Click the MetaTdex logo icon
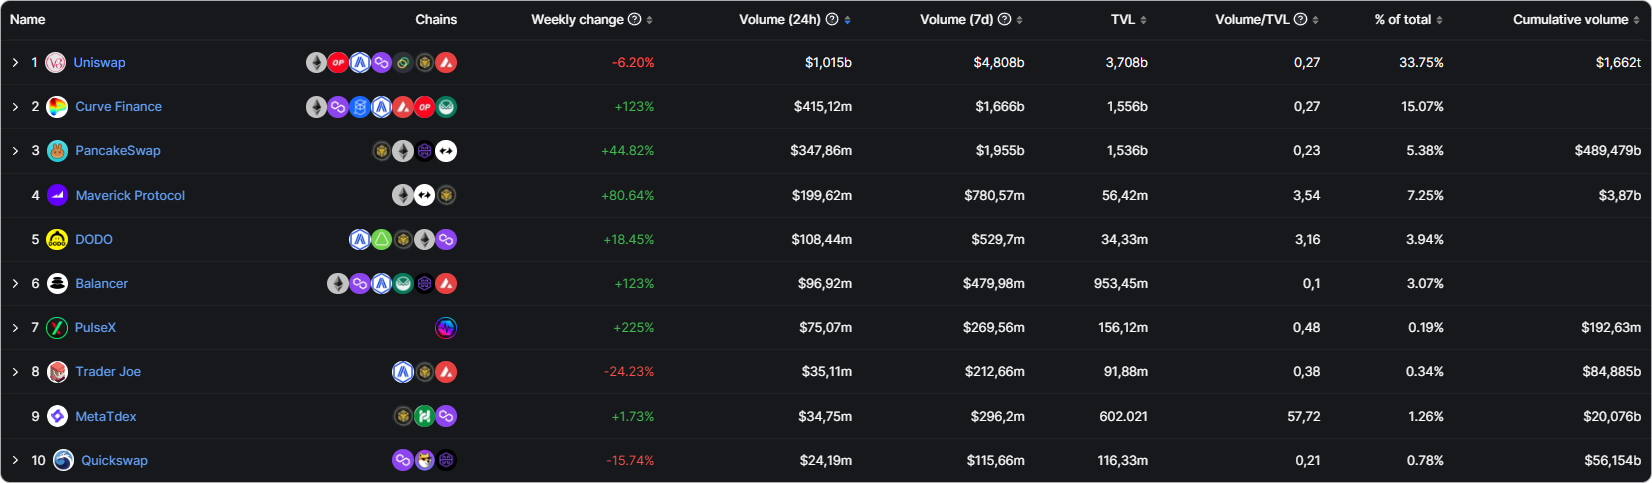Viewport: 1652px width, 483px height. point(58,416)
